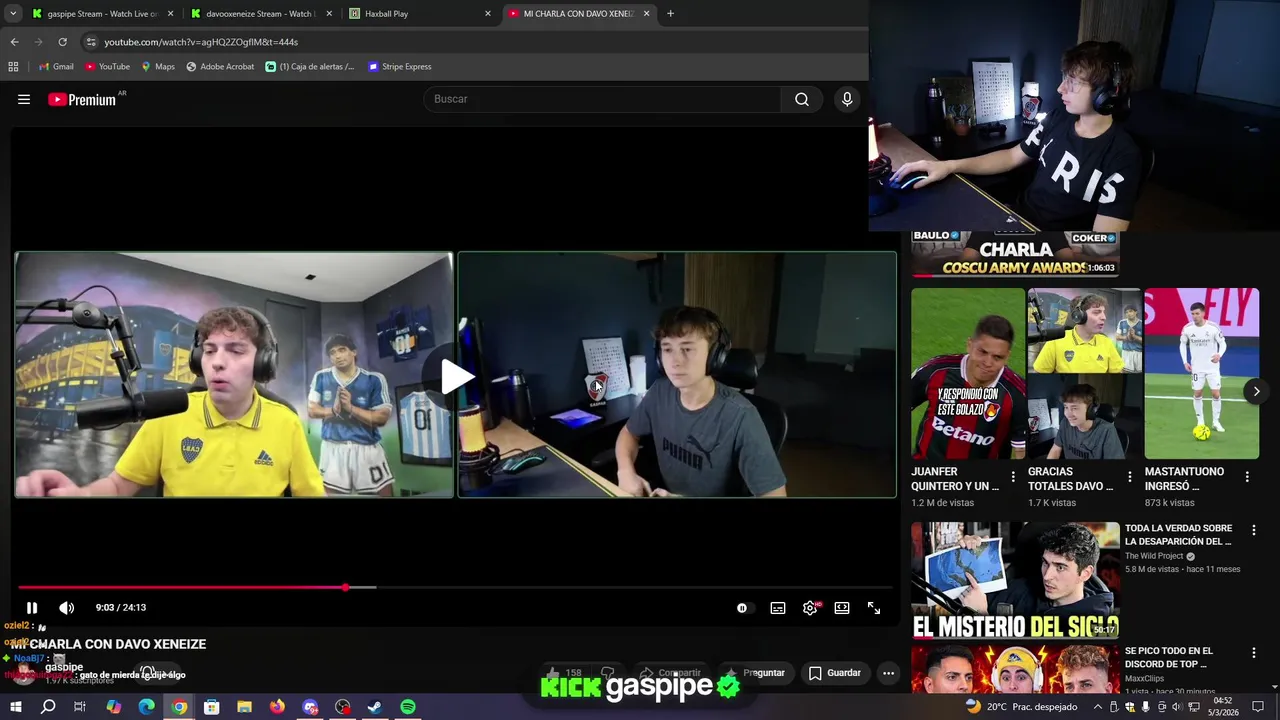1280x720 pixels.
Task: Activate voice search microphone button
Action: point(847,99)
